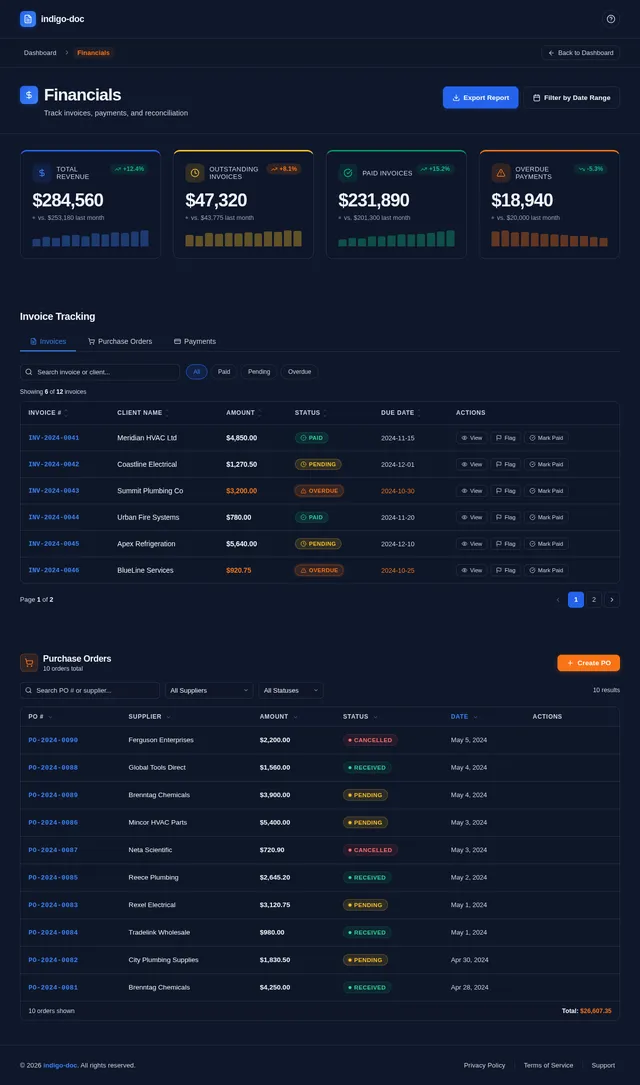
Task: Switch to the Purchase Orders tab
Action: tap(120, 341)
